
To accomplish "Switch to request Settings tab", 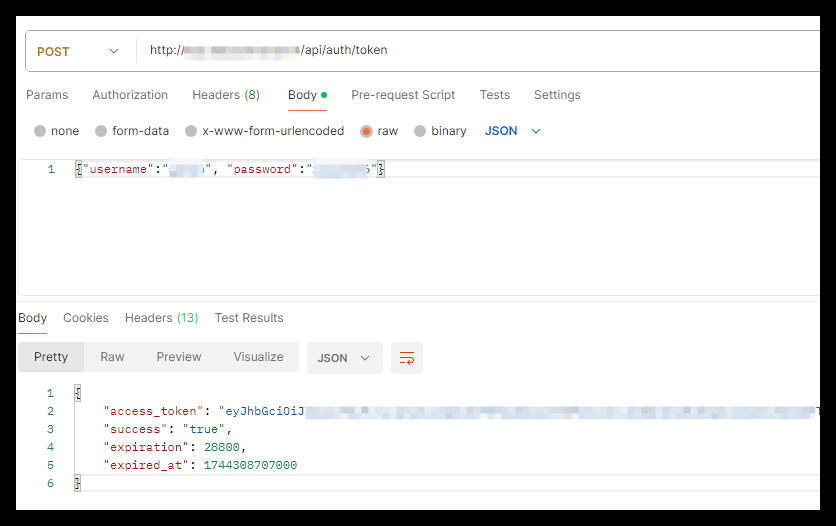I will (x=557, y=95).
